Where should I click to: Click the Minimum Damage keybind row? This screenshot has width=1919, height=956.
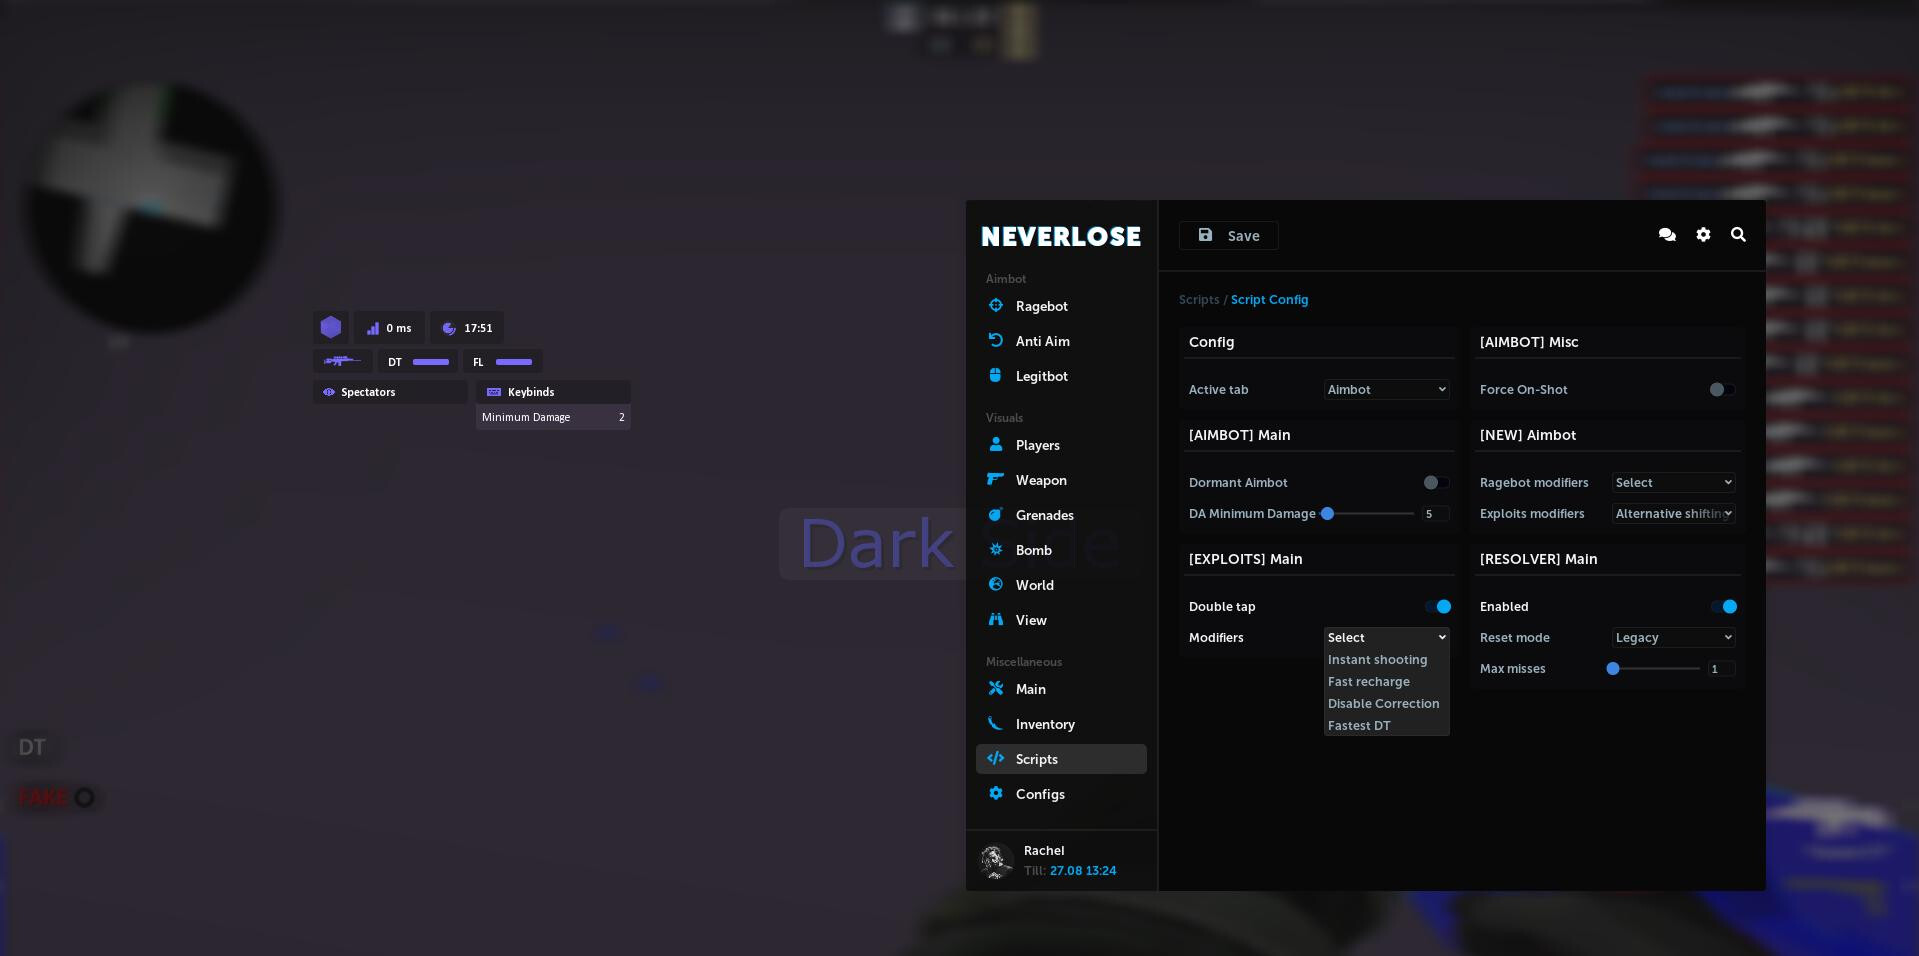553,417
